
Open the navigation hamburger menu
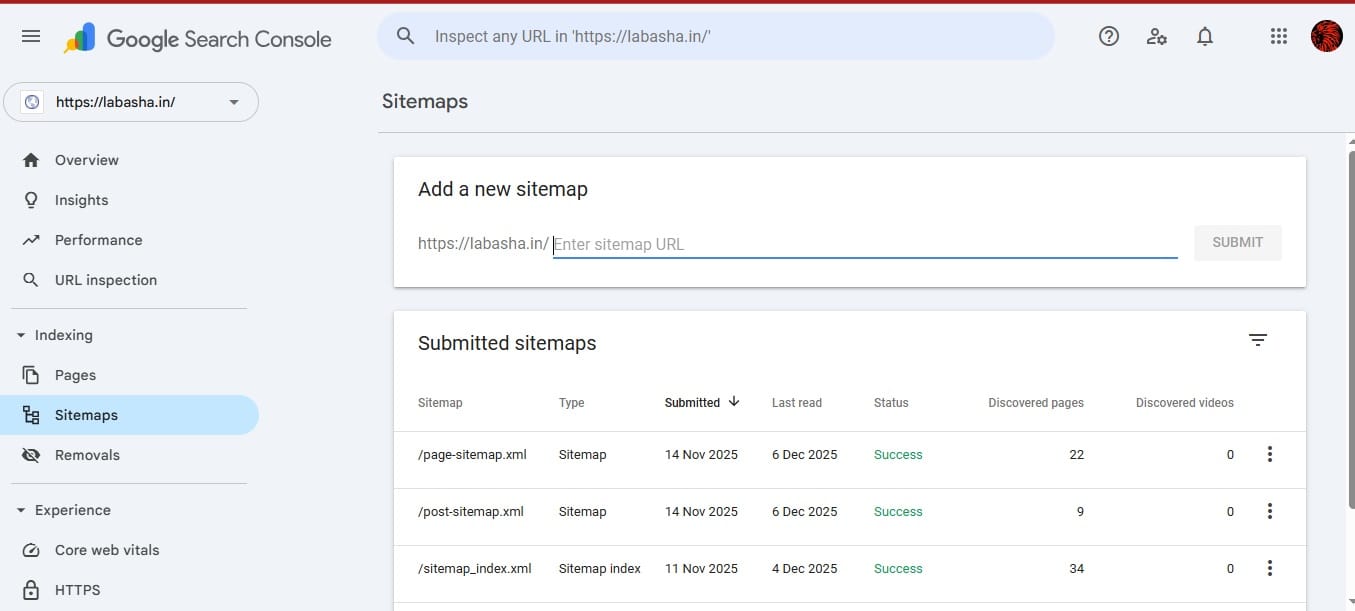[30, 36]
